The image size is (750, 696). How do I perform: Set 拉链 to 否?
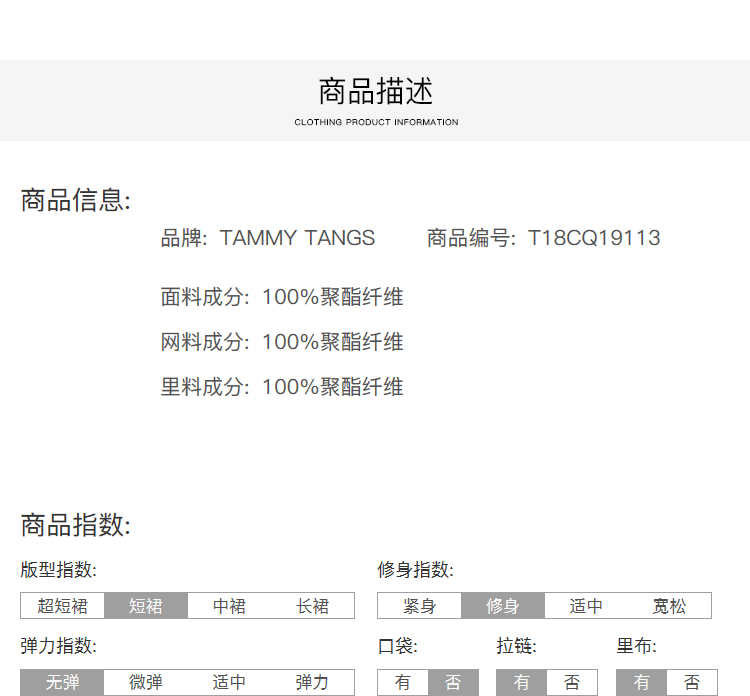pyautogui.click(x=572, y=683)
